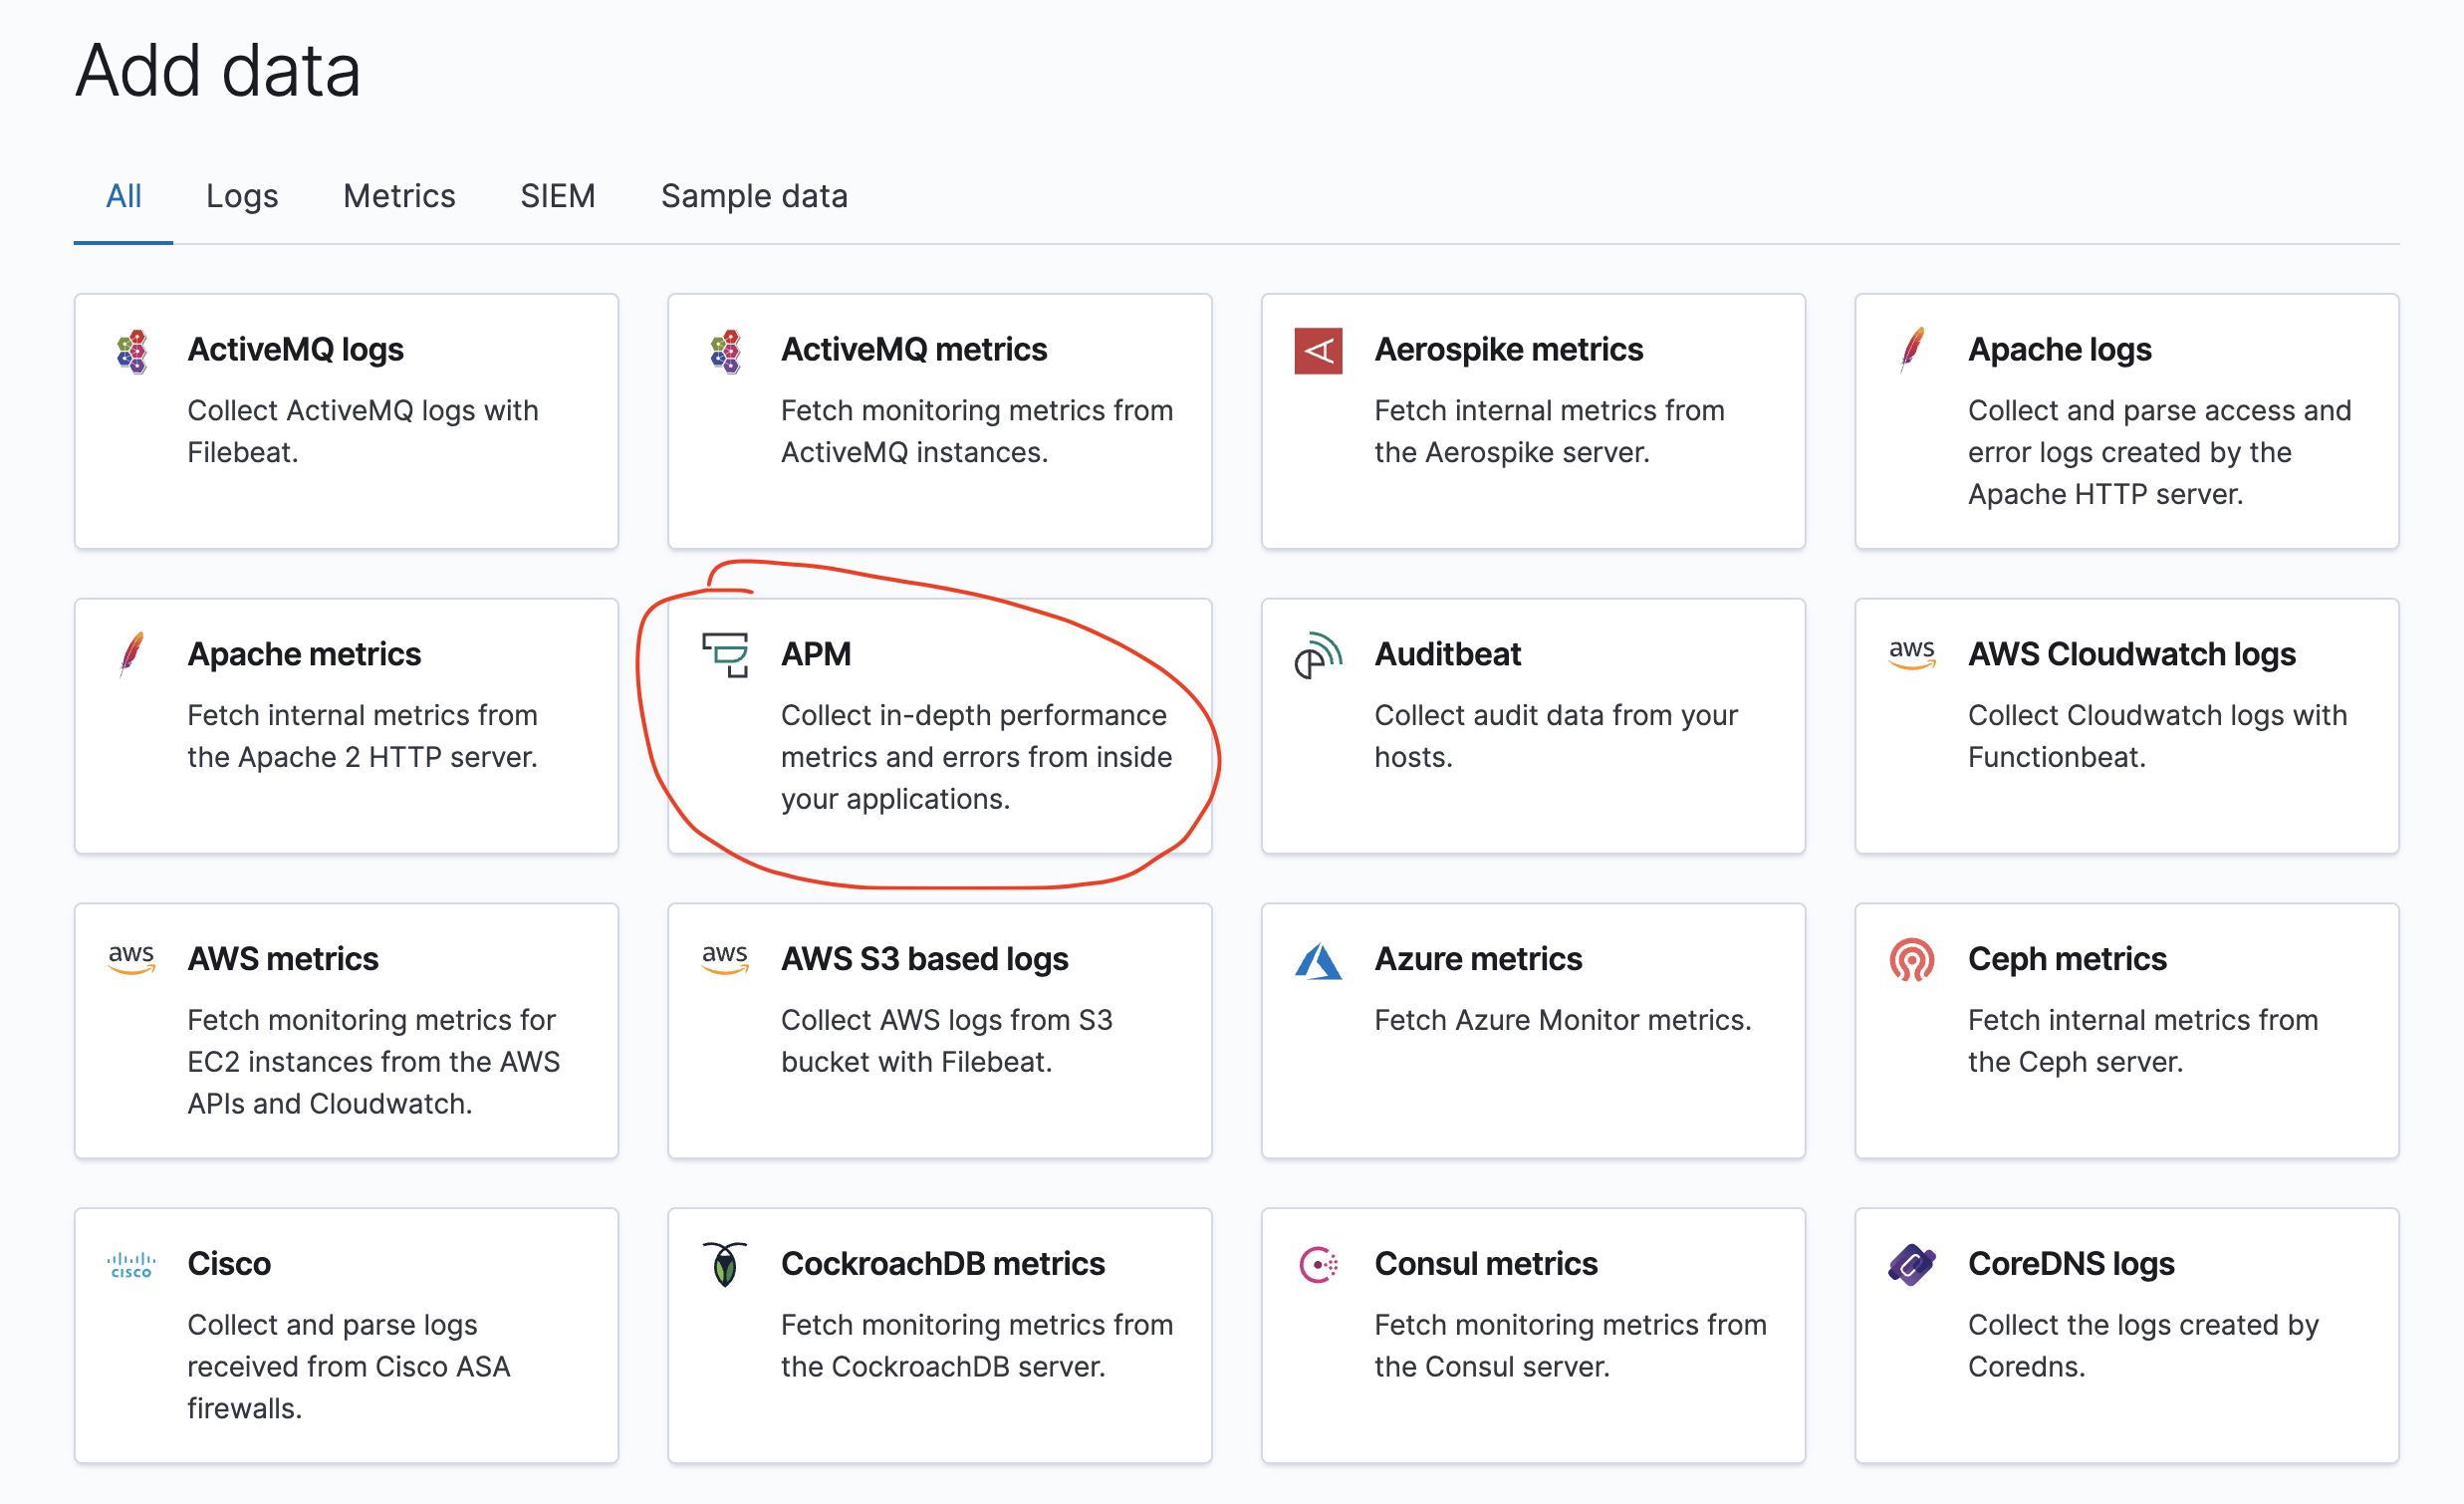
Task: Click the Cisco logo icon
Action: pos(131,1265)
